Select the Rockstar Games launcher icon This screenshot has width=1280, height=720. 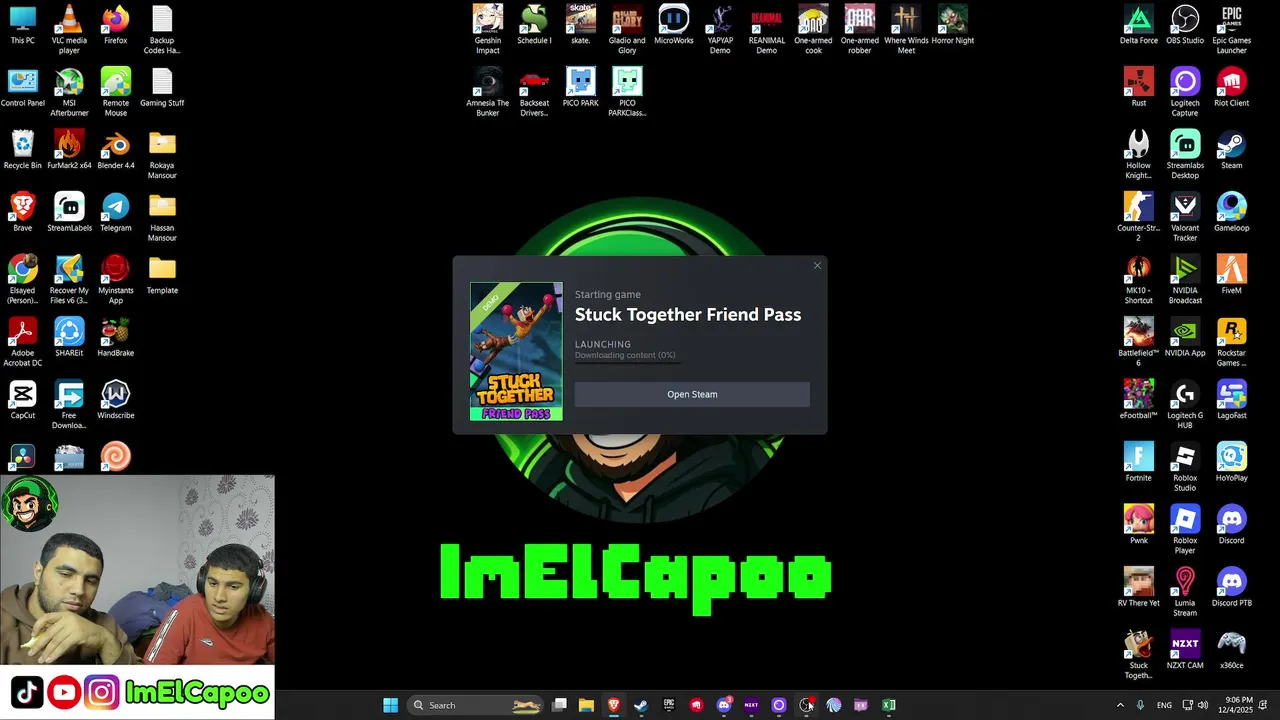click(x=1232, y=342)
